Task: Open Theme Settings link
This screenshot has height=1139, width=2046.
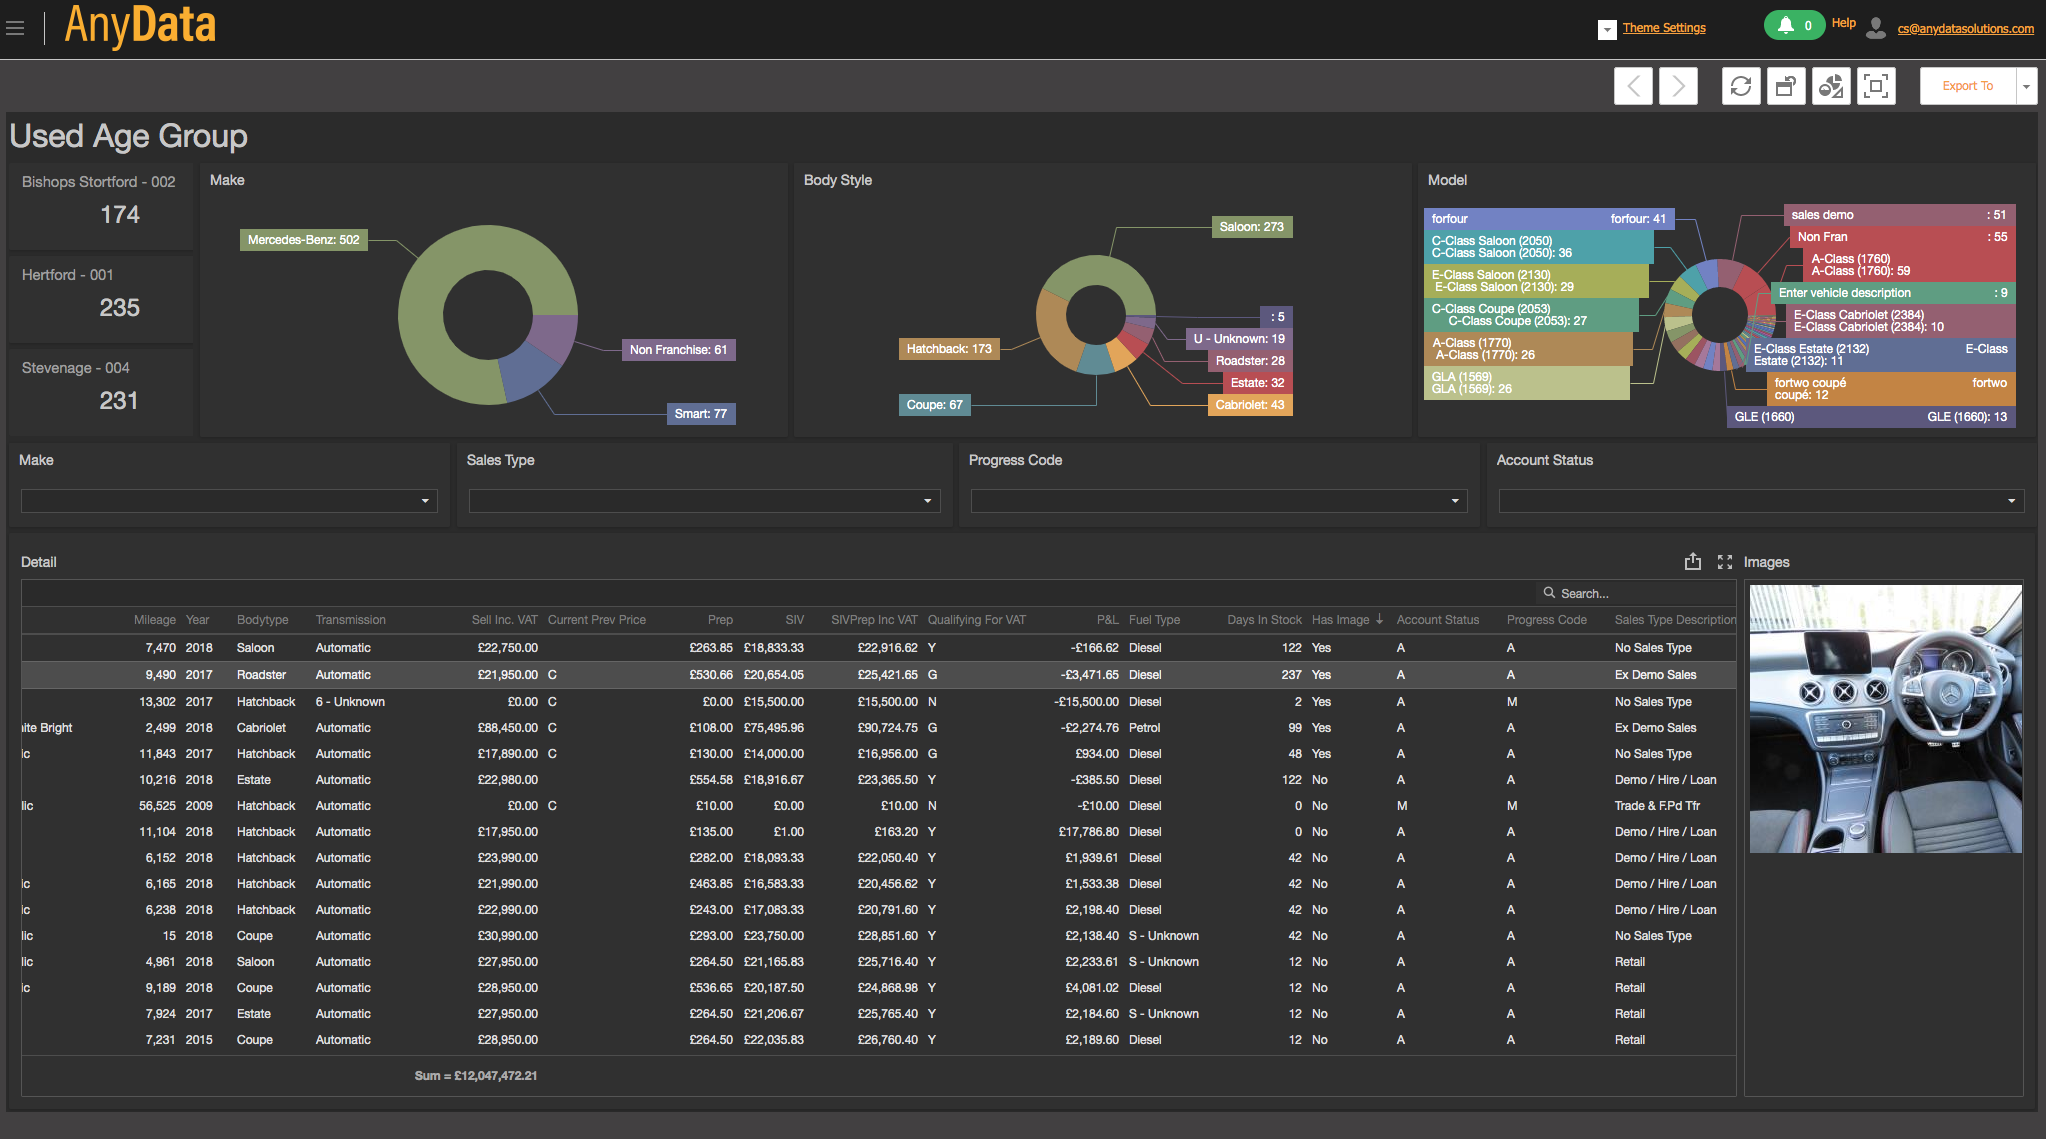Action: tap(1664, 28)
